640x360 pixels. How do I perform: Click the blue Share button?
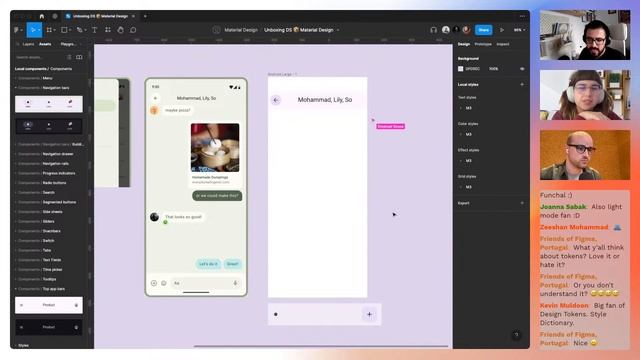(x=484, y=30)
